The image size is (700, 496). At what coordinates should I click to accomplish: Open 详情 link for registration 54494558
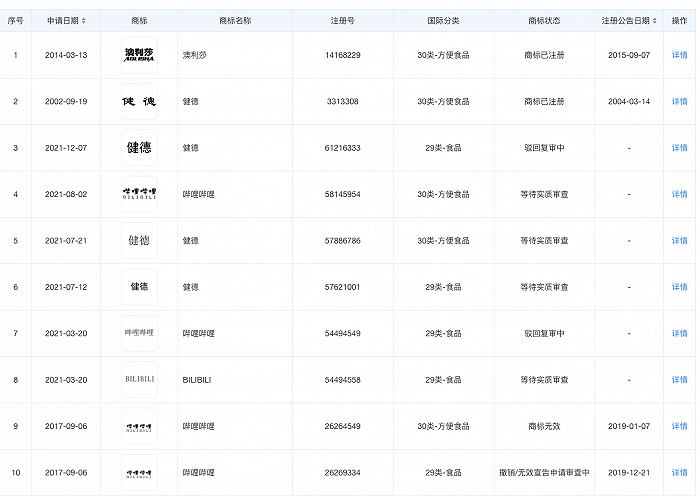point(679,380)
